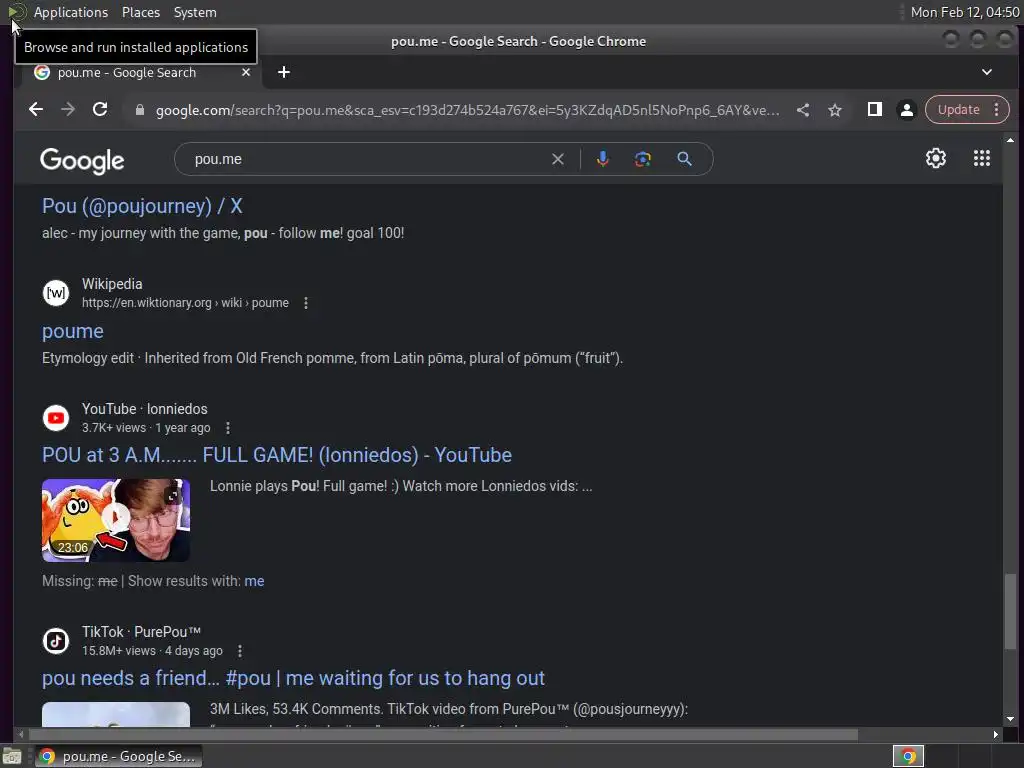Open more options for YouTube result
Viewport: 1024px width, 768px height.
click(227, 428)
